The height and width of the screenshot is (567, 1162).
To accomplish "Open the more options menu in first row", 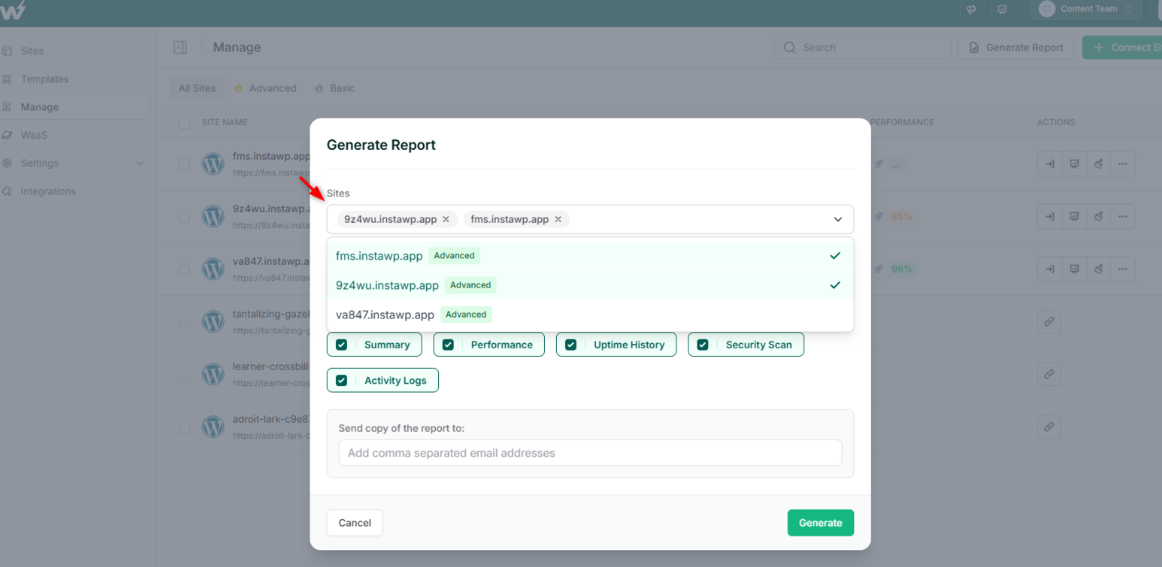I will (1123, 164).
